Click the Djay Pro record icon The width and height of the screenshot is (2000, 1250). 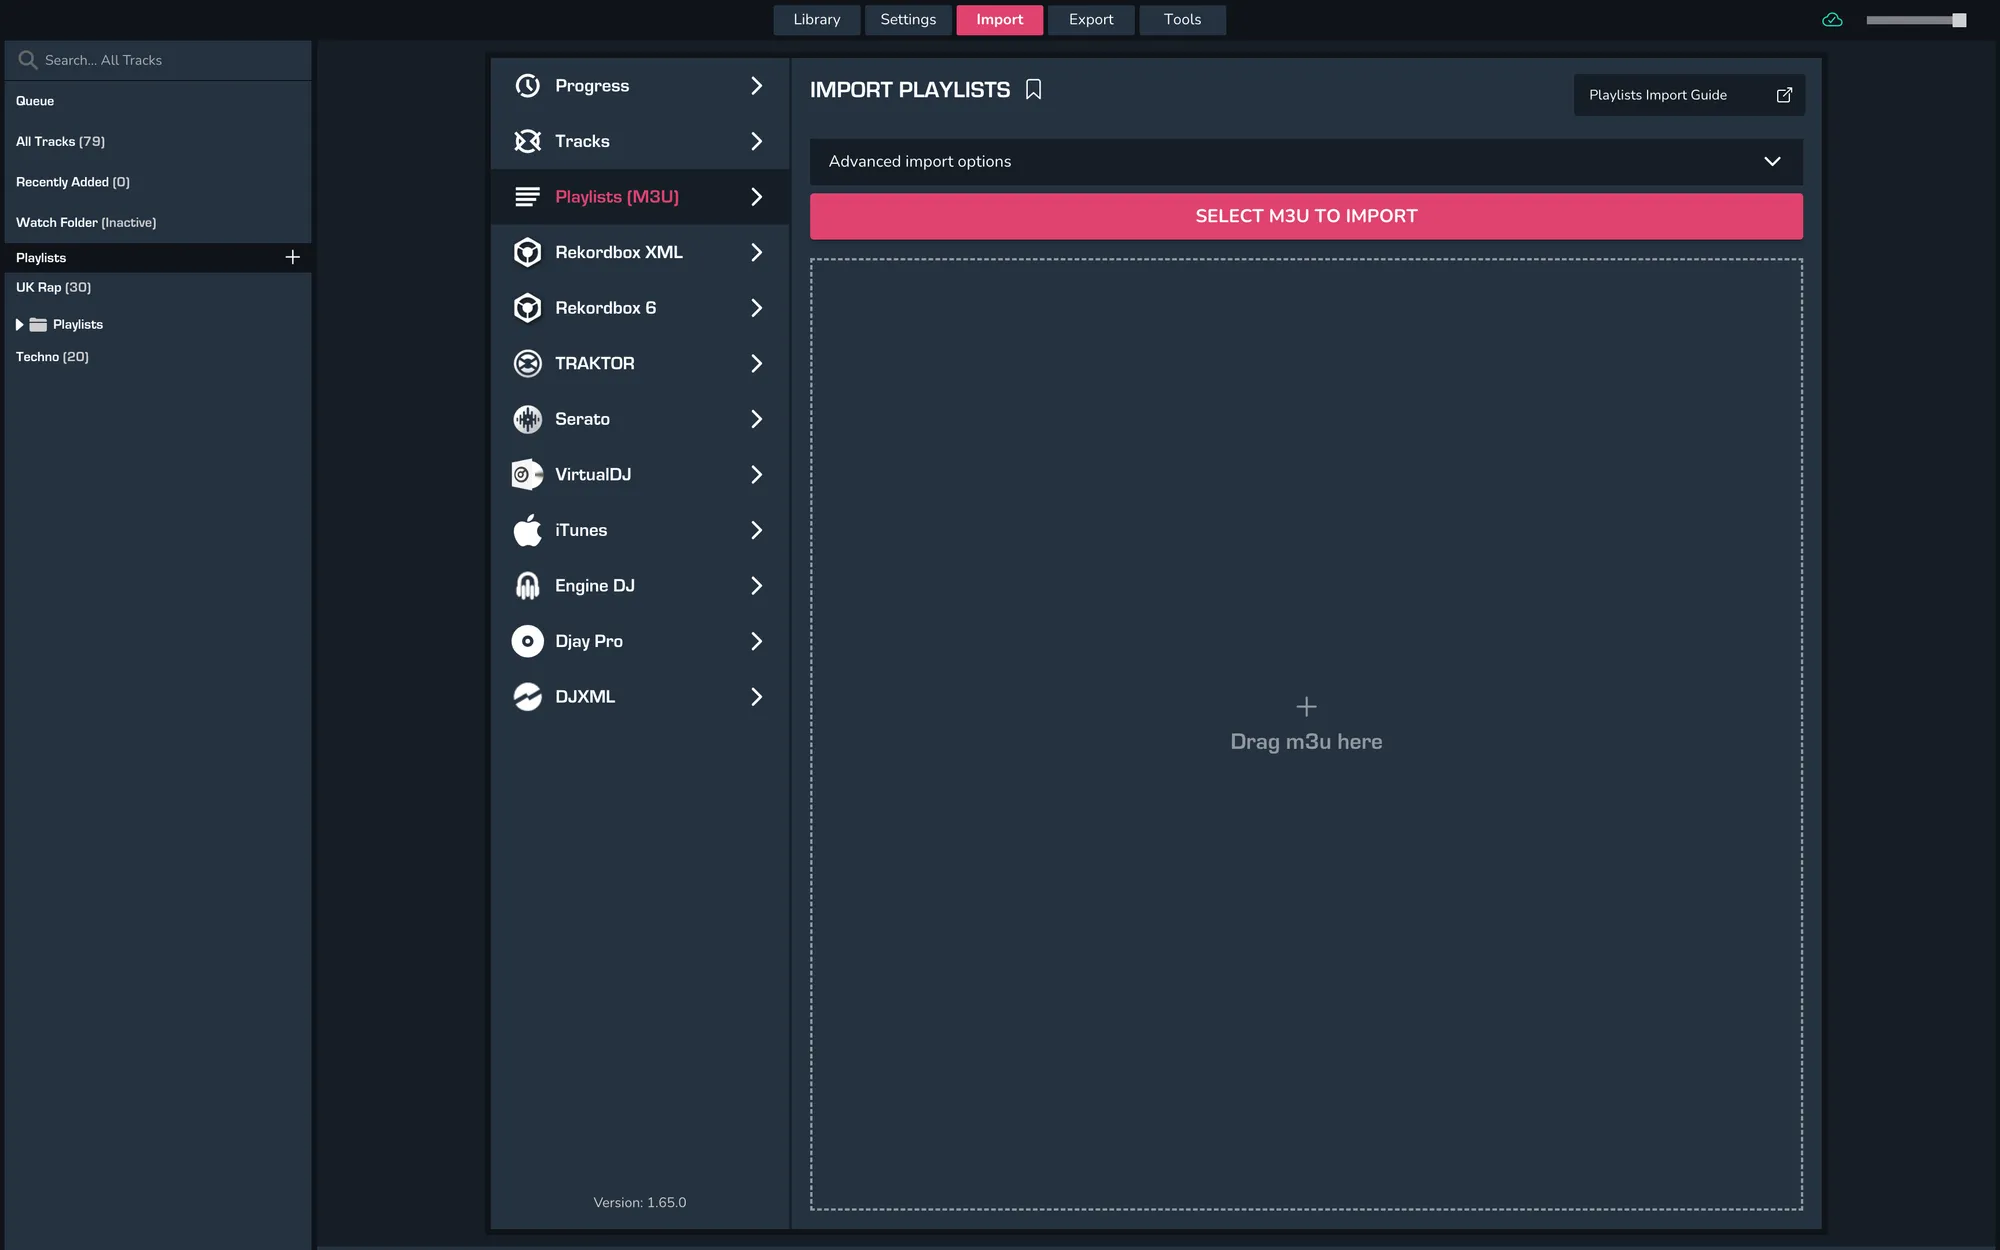click(x=527, y=641)
